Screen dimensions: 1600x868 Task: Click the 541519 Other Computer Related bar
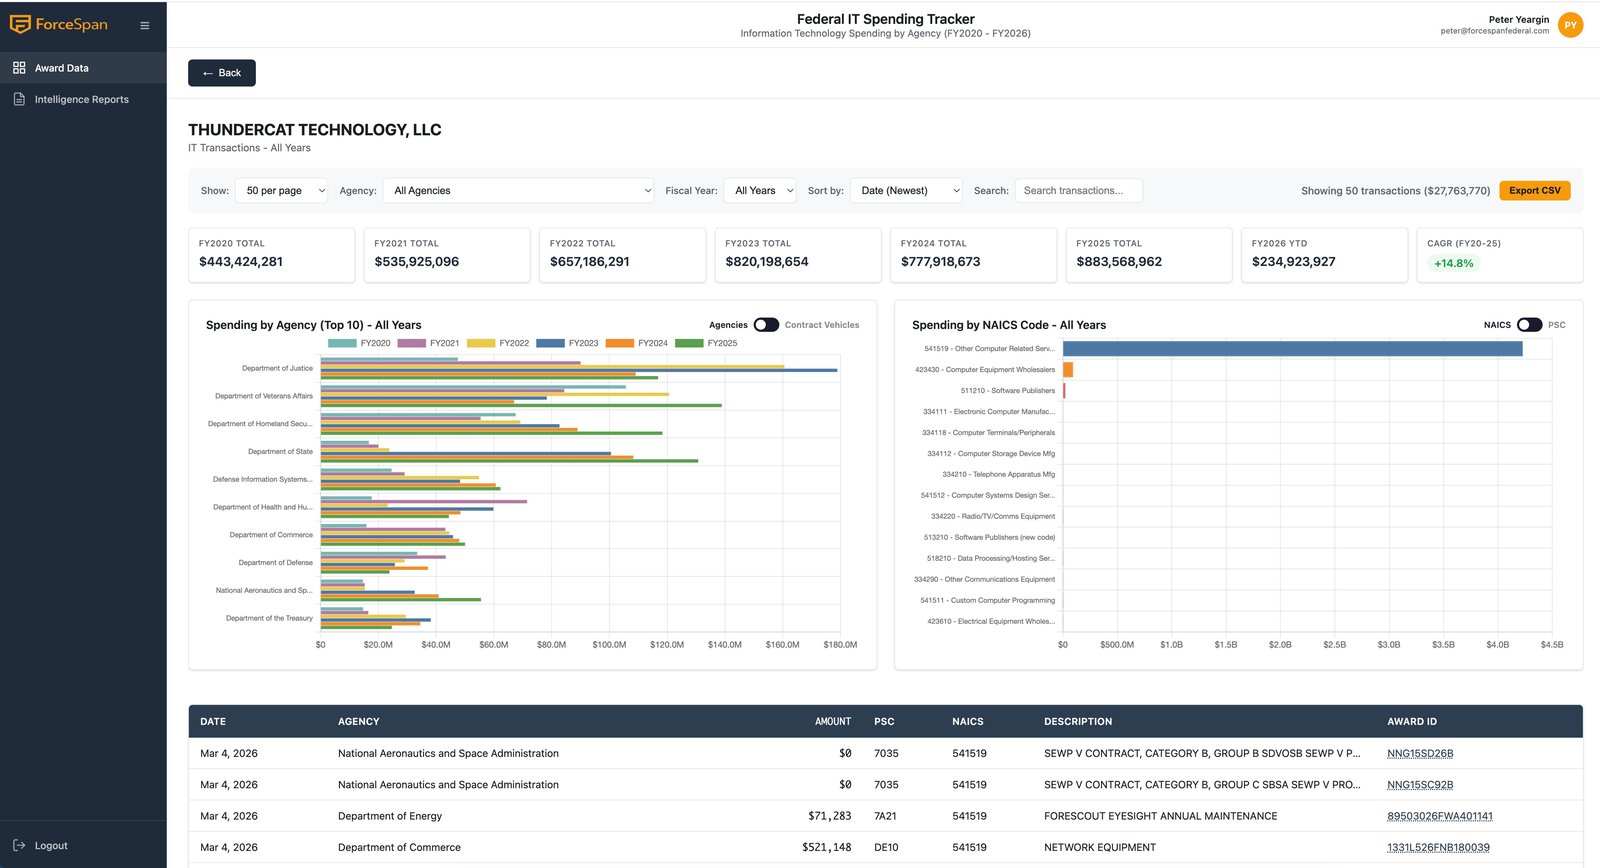[x=1292, y=349]
